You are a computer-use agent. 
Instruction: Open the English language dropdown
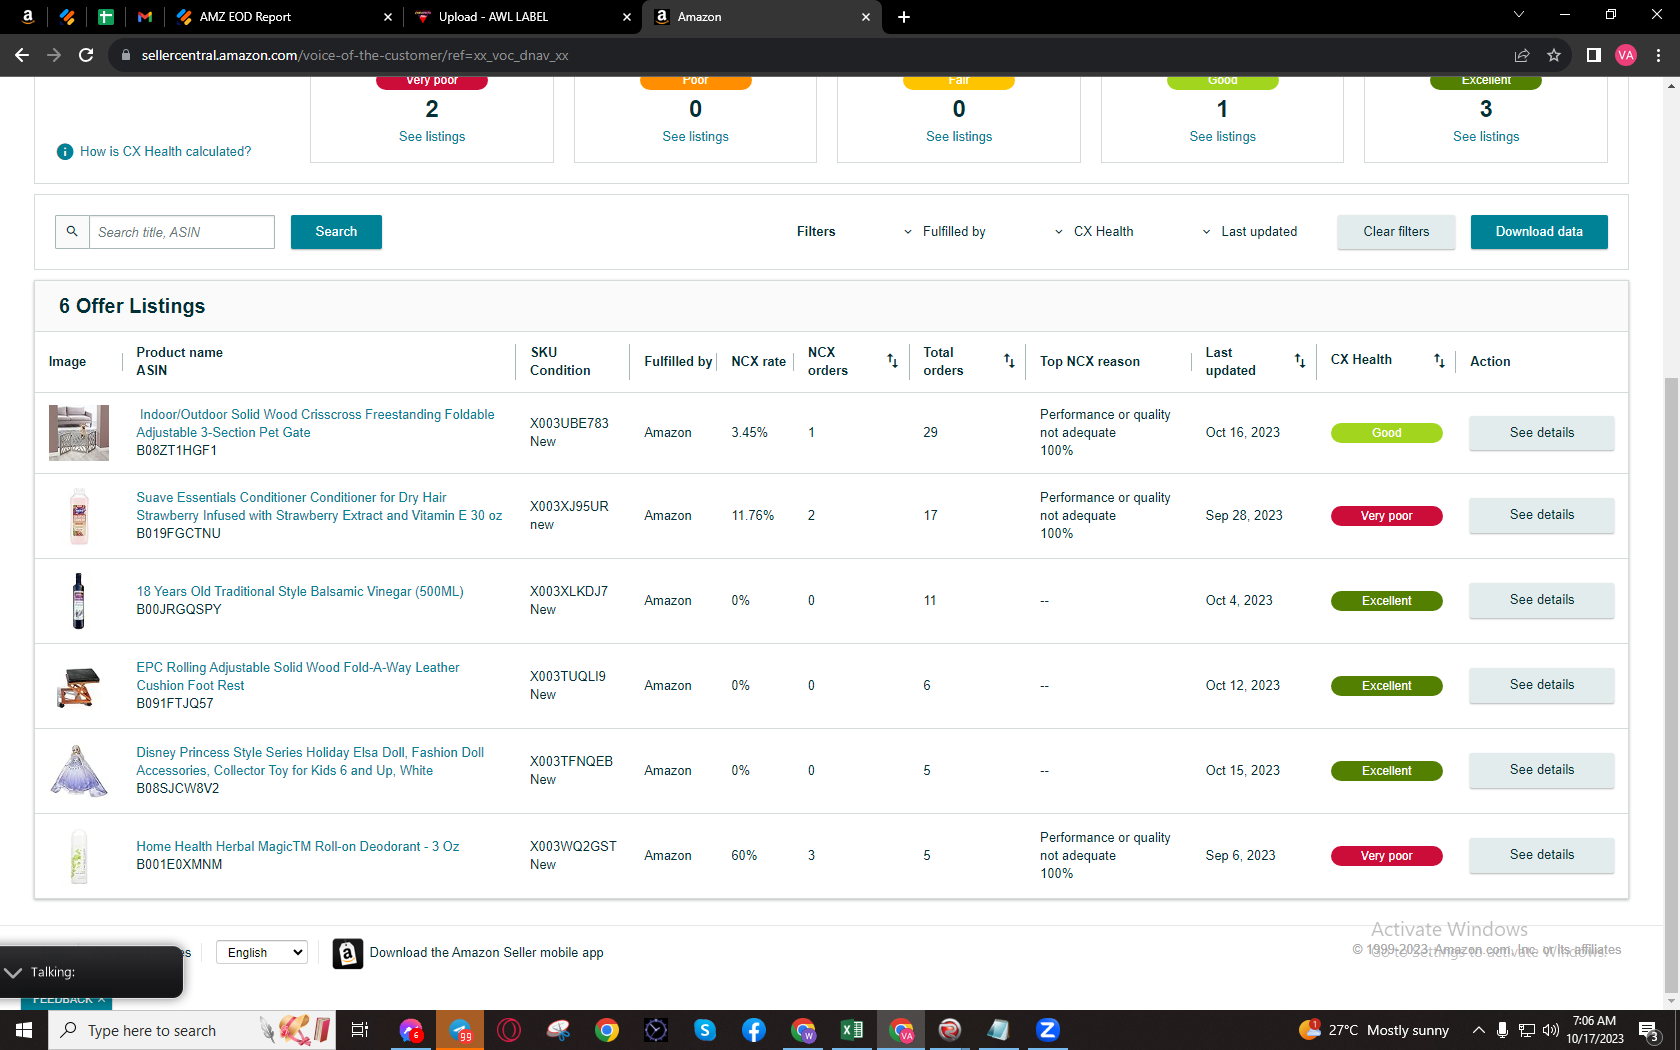(261, 953)
